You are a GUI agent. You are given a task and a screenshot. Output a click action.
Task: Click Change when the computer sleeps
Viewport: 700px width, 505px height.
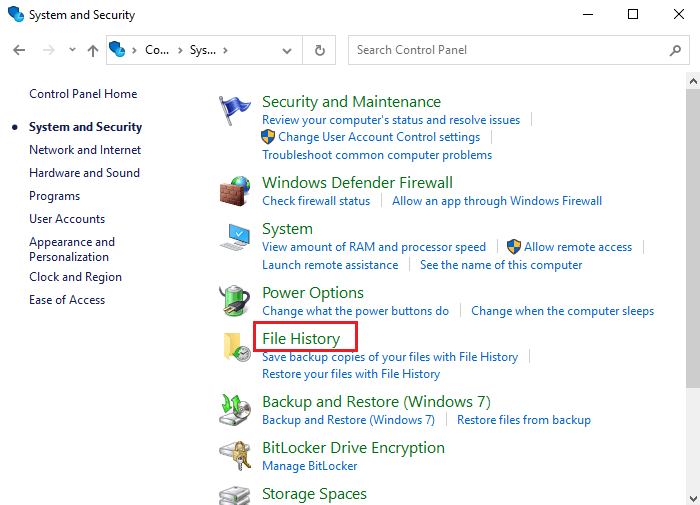(562, 311)
